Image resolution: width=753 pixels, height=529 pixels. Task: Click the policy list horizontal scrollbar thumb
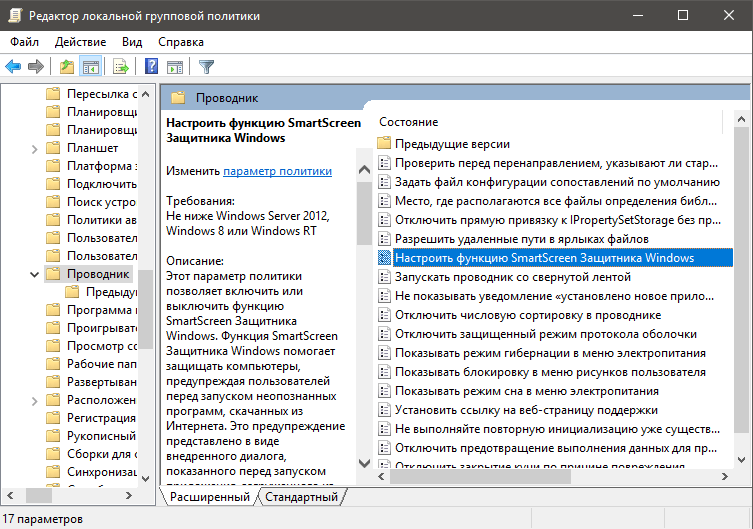tap(480, 477)
